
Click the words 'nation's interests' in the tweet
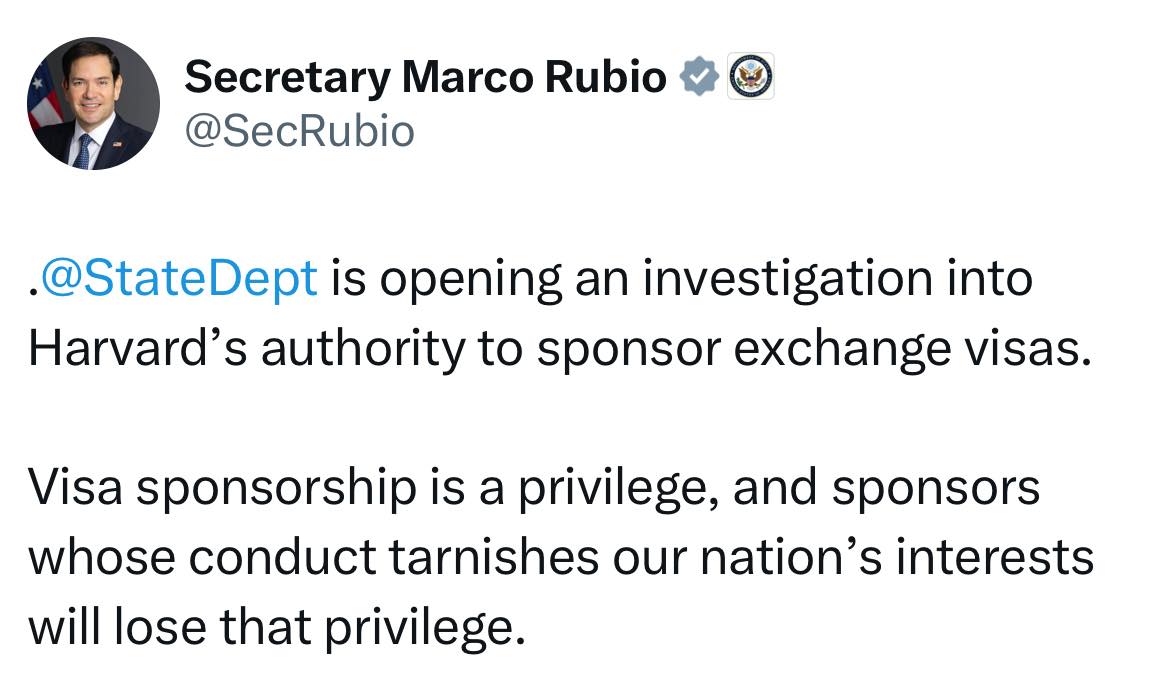(x=897, y=557)
